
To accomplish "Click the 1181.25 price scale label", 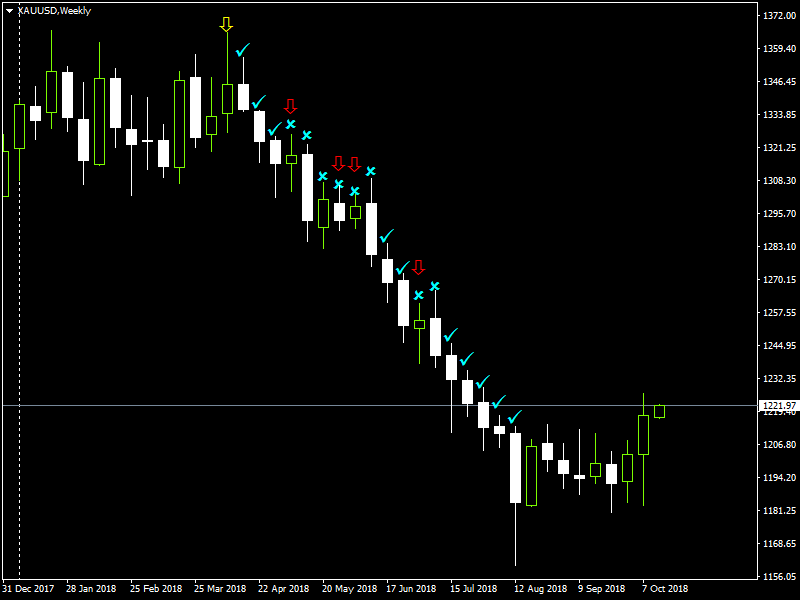I will (x=779, y=511).
